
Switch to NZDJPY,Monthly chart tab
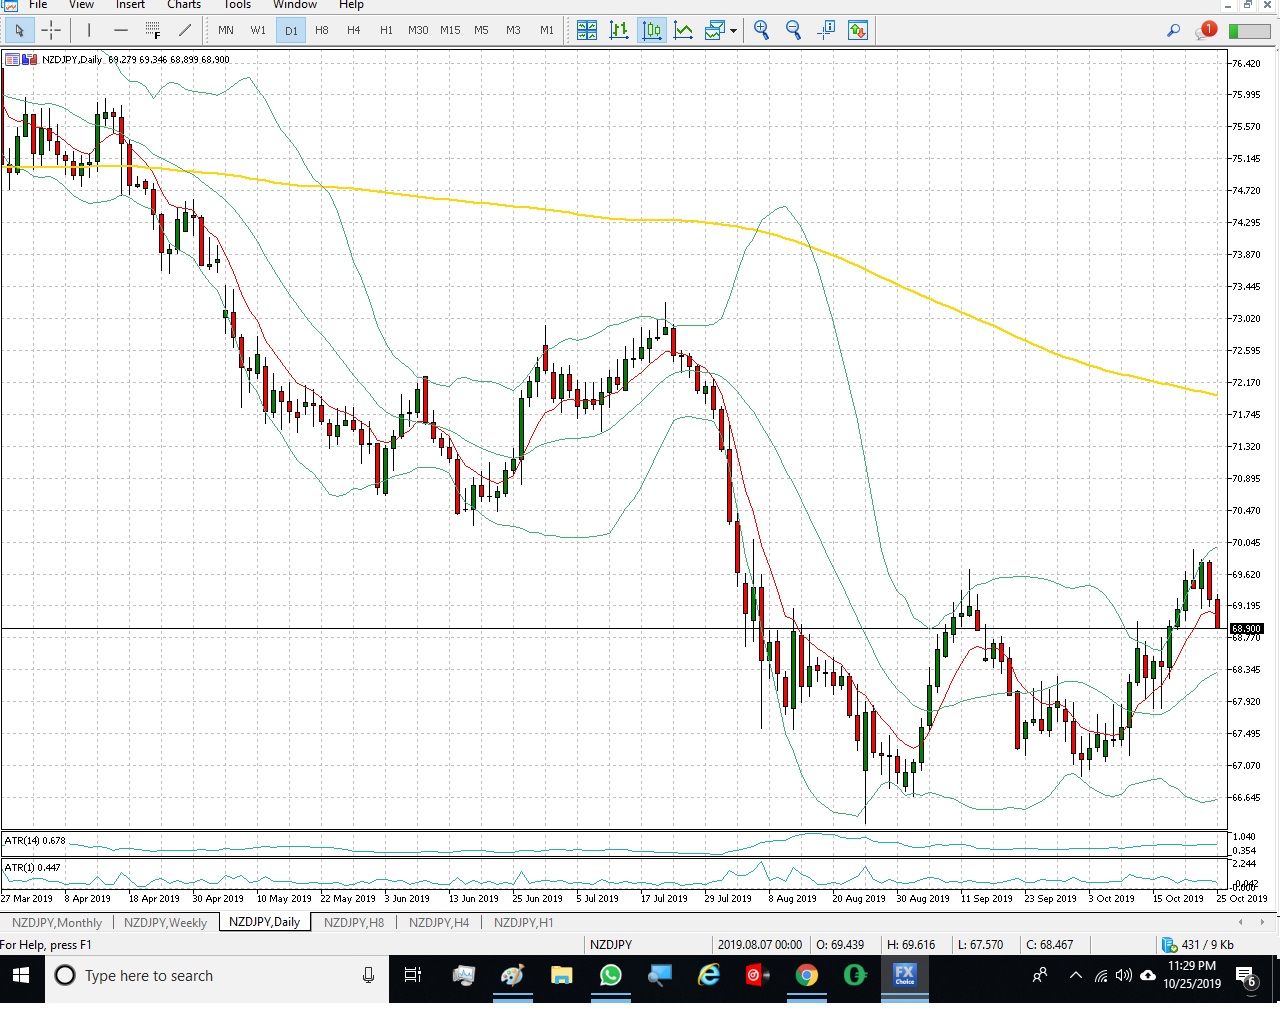point(57,922)
